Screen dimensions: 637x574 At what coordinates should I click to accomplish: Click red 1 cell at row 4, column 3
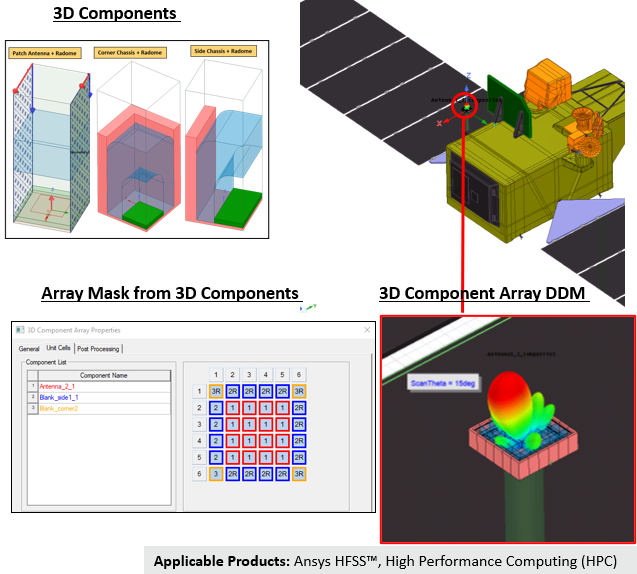click(249, 441)
